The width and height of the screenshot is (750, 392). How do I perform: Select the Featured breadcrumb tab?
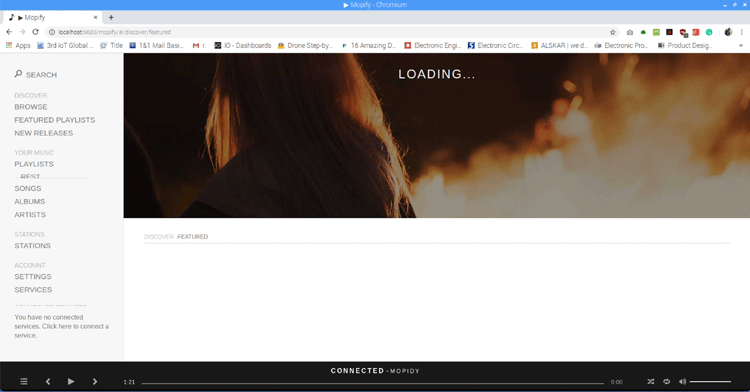coord(193,237)
